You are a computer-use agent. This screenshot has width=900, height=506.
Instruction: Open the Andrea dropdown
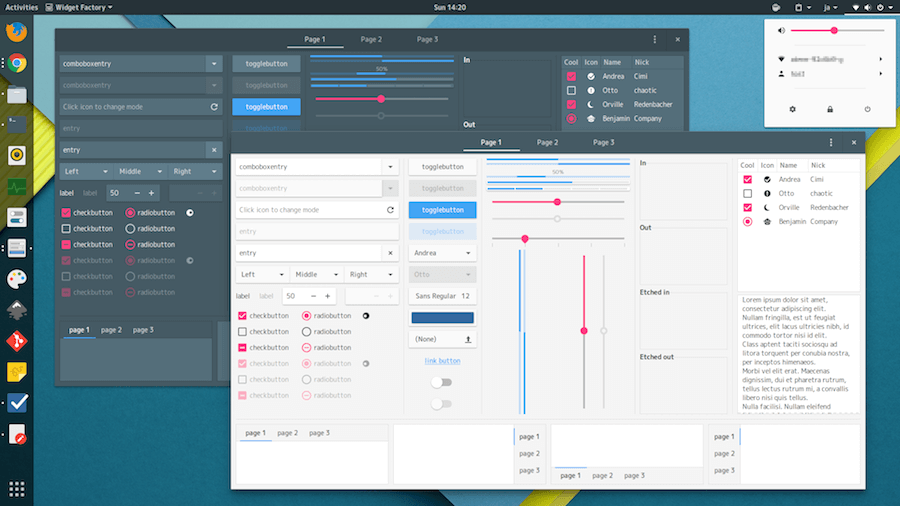(443, 253)
